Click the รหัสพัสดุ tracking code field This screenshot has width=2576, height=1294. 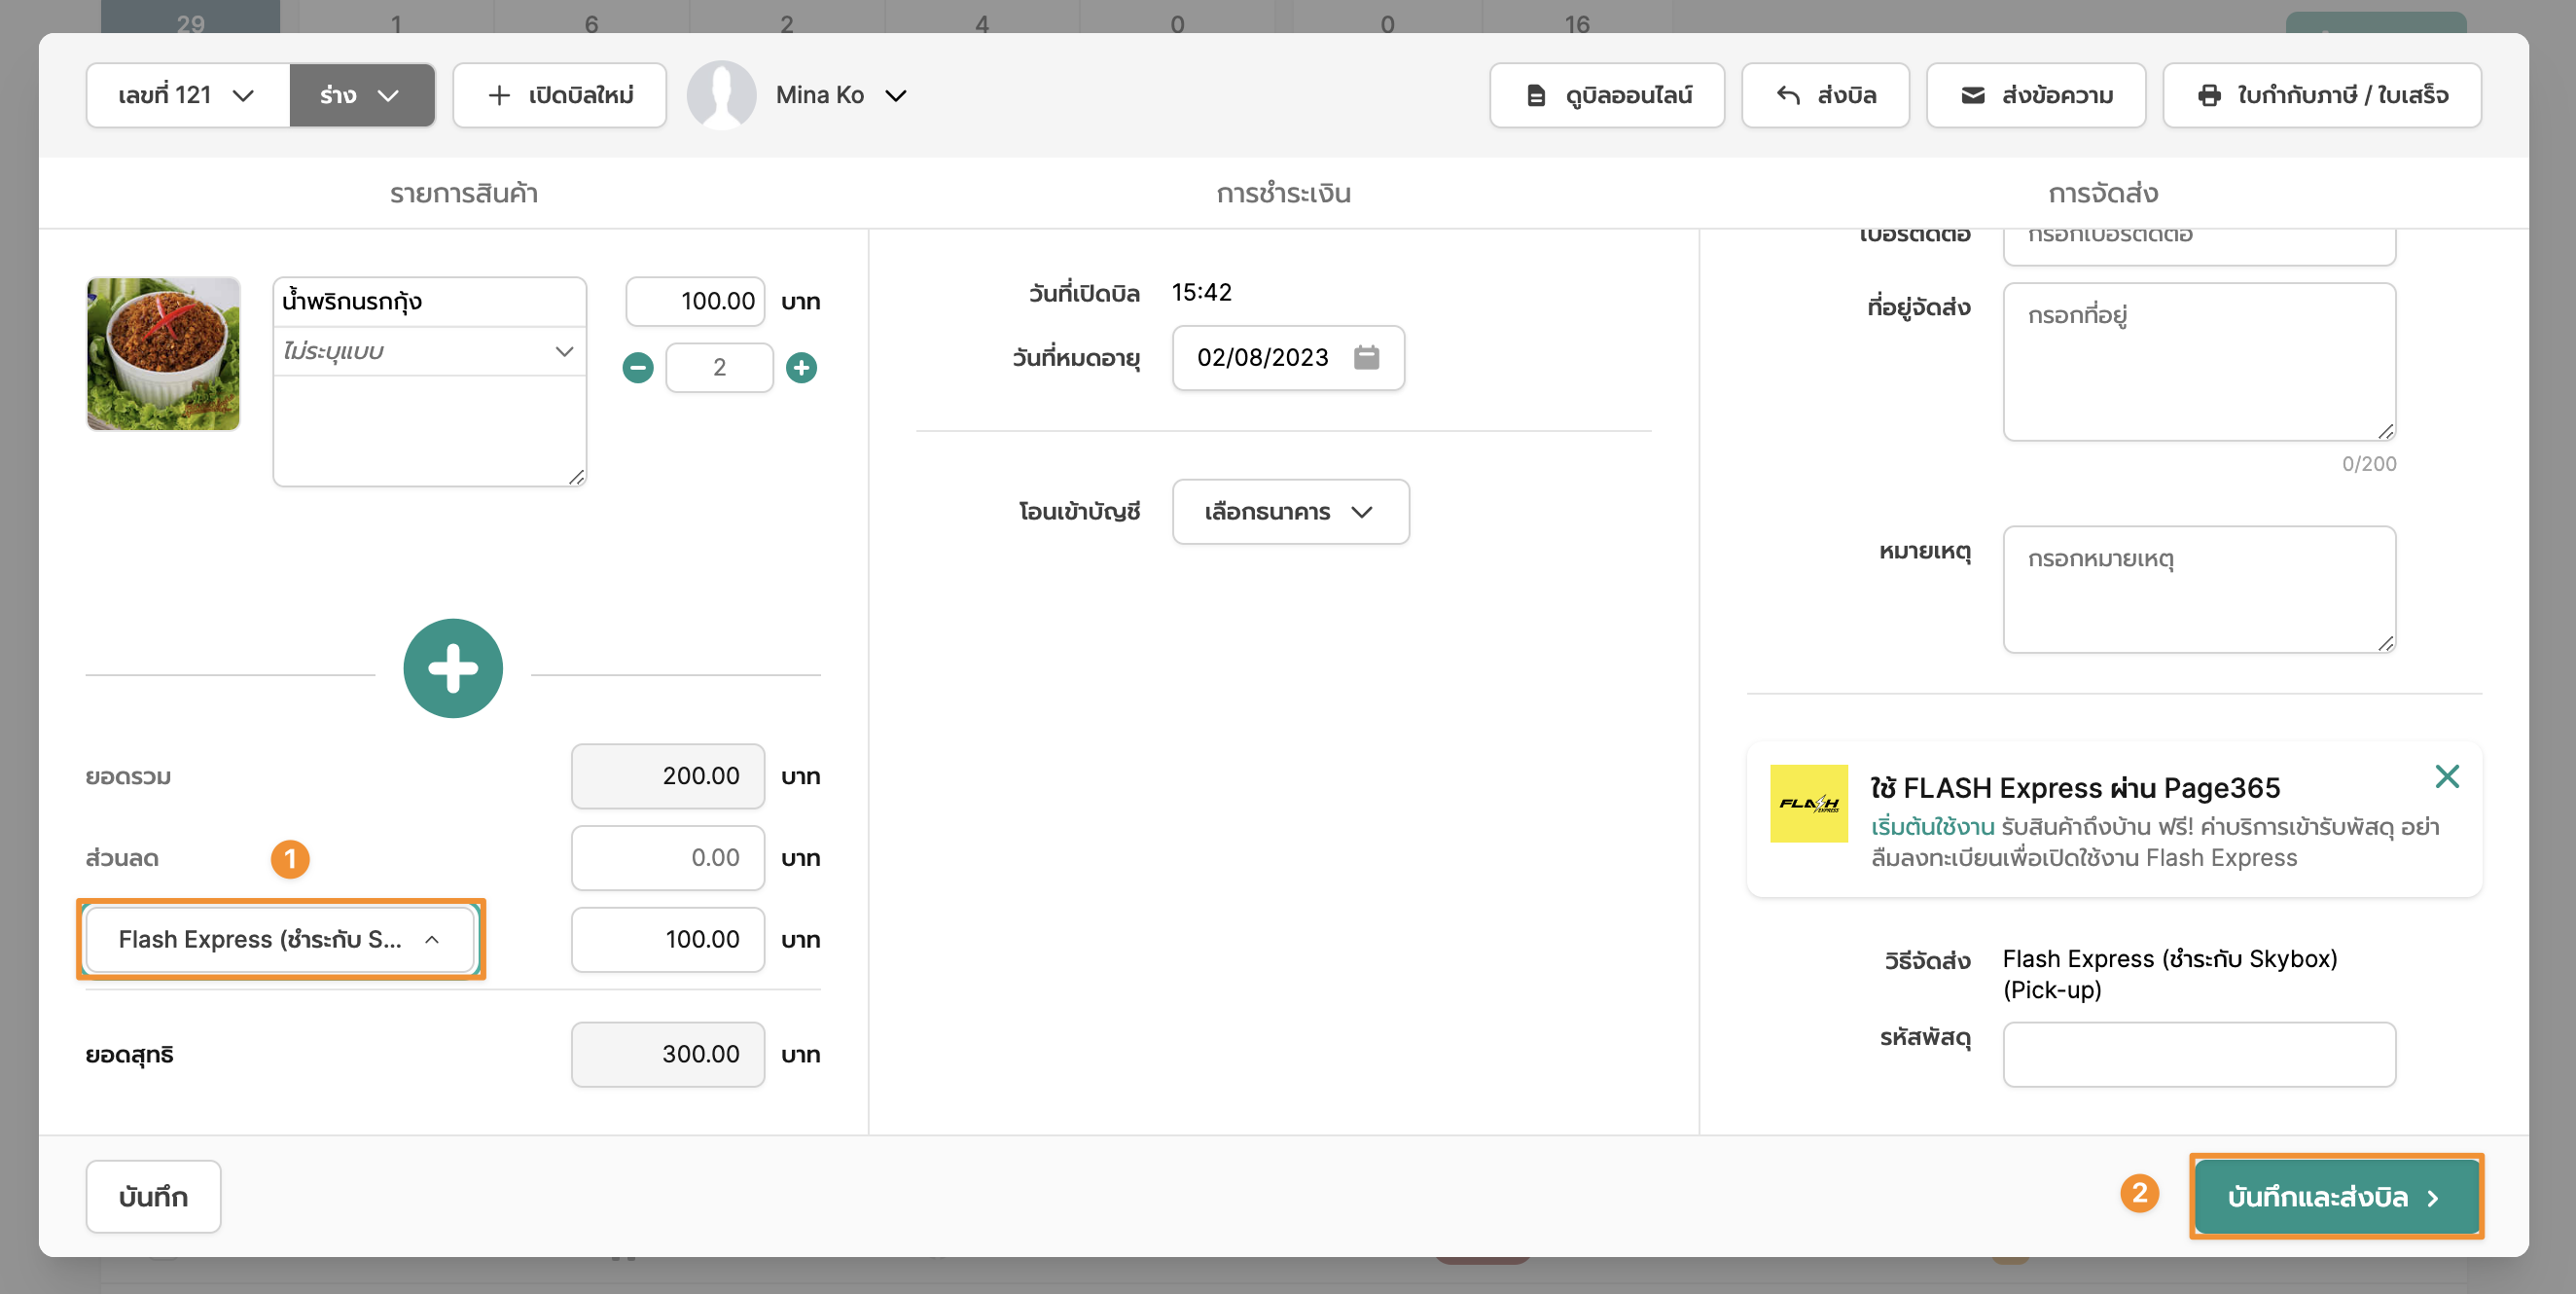[x=2199, y=1054]
